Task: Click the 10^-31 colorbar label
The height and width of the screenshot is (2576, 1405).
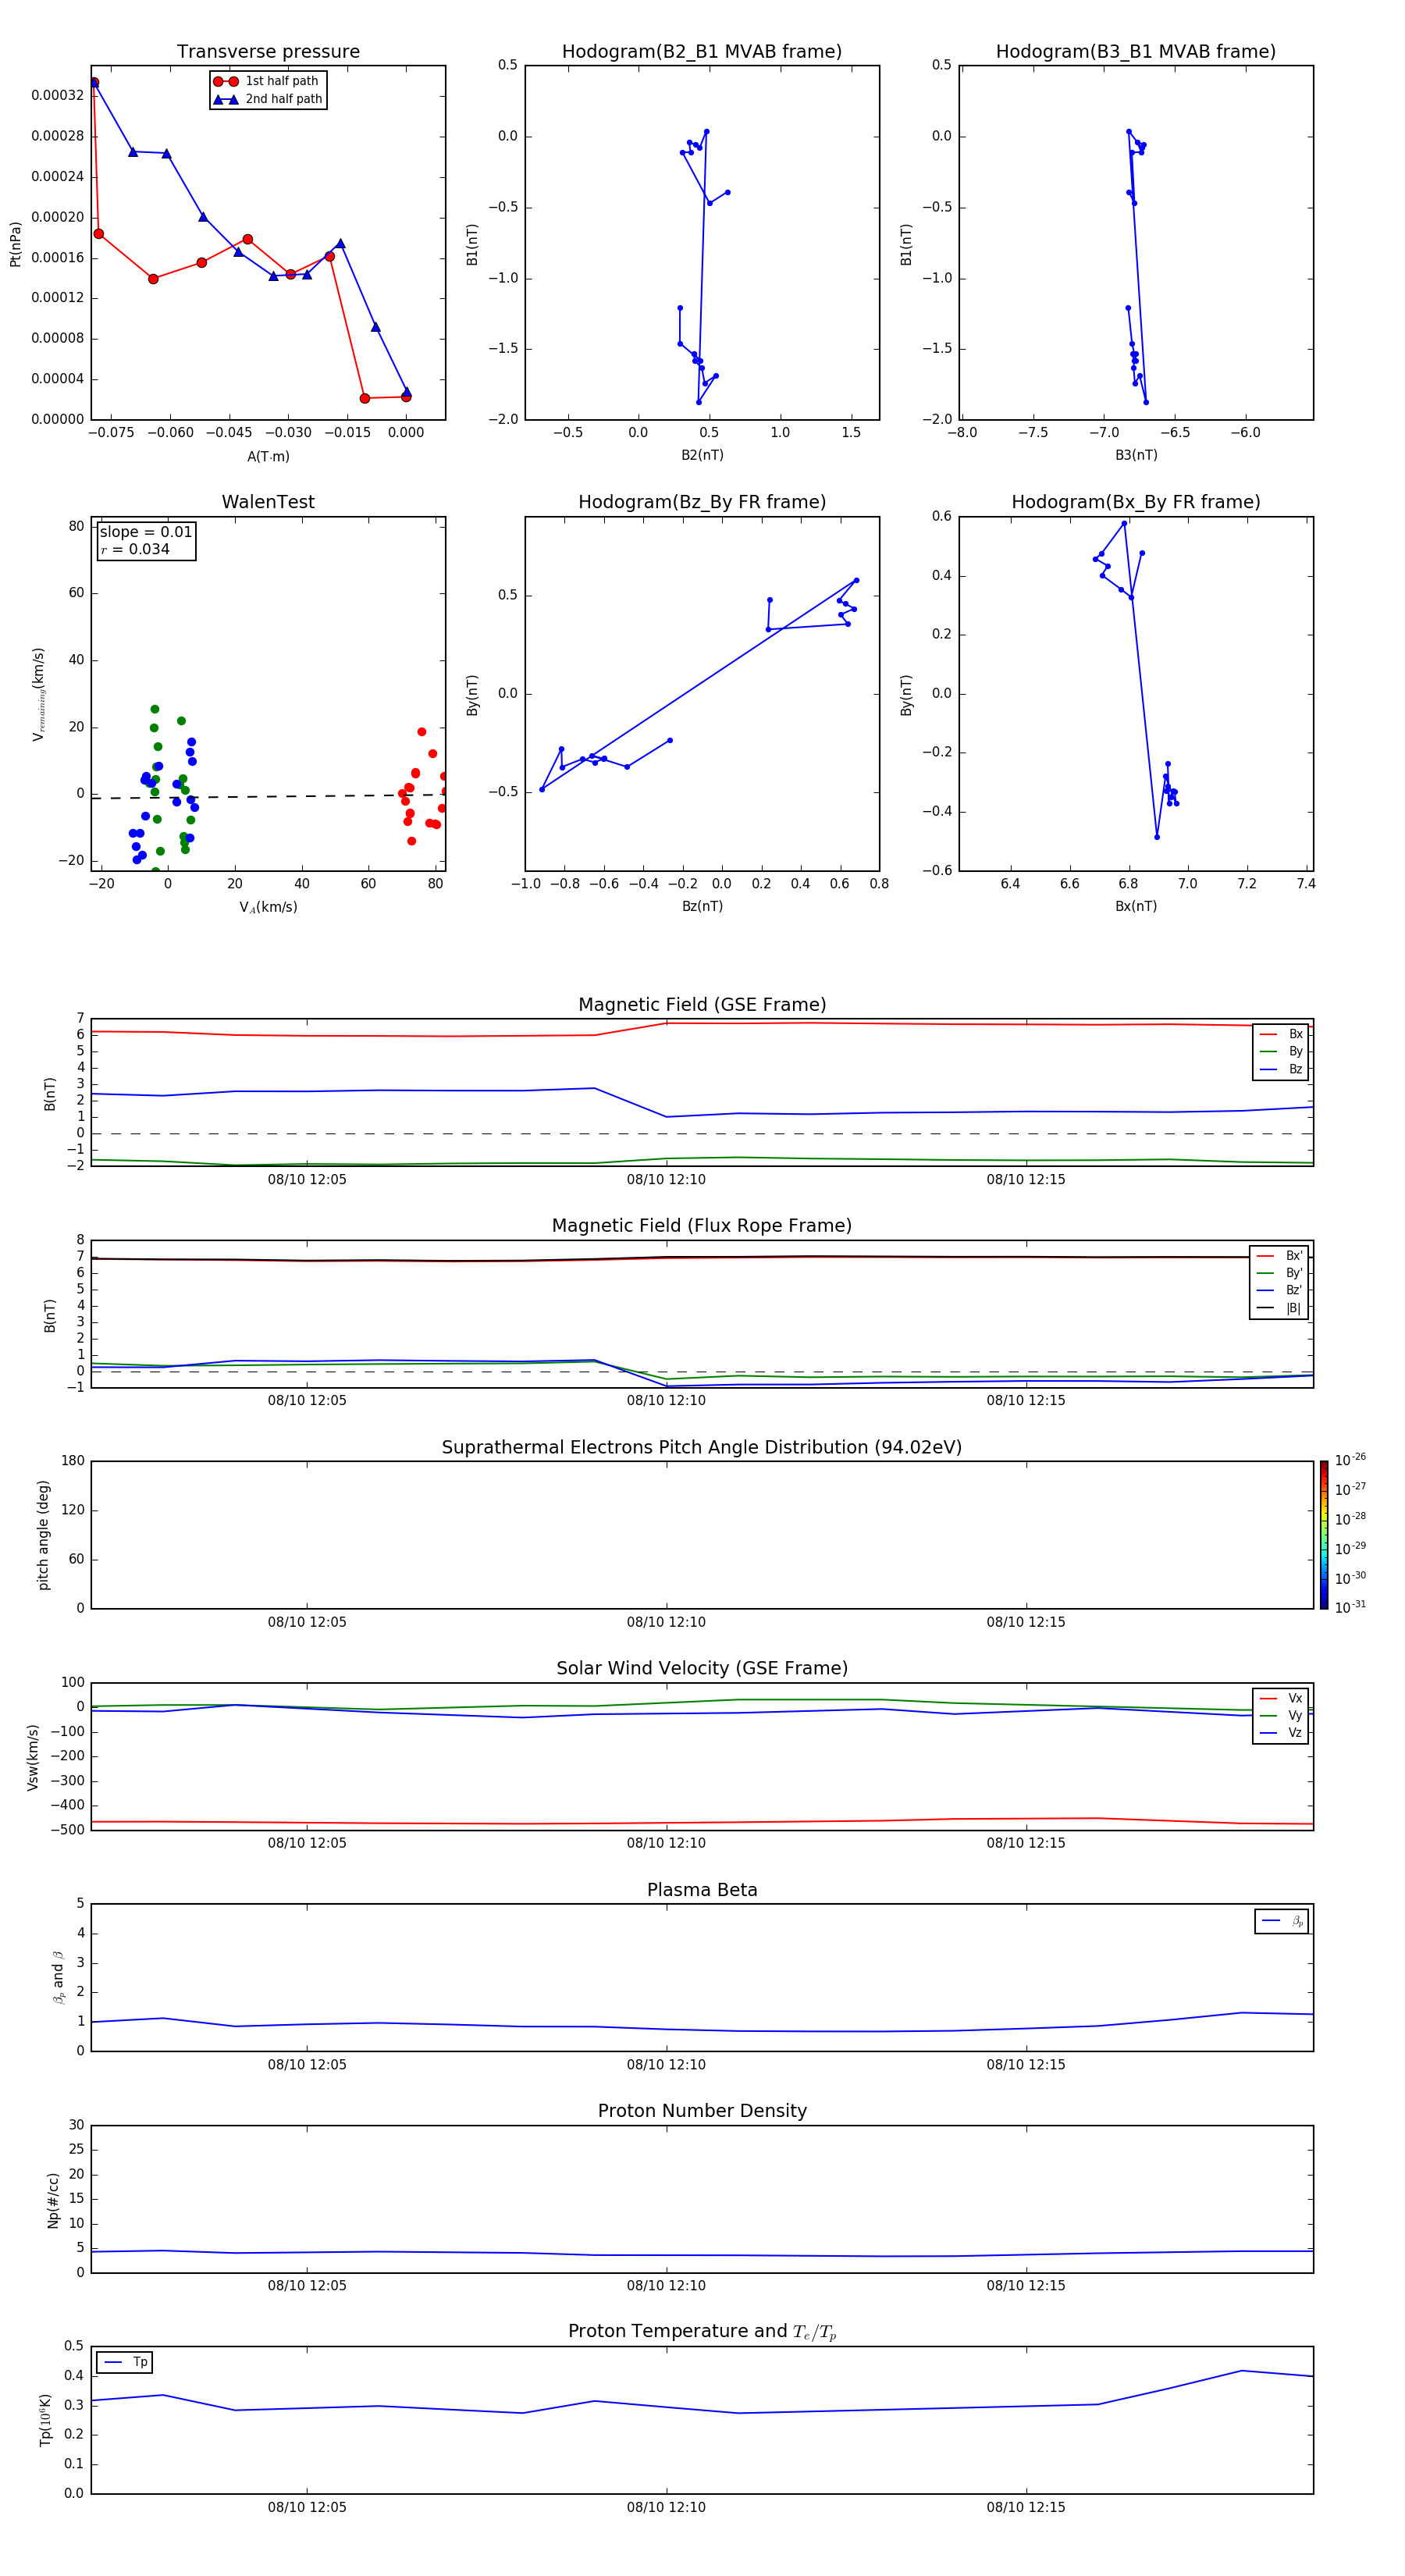Action: click(x=1350, y=1607)
